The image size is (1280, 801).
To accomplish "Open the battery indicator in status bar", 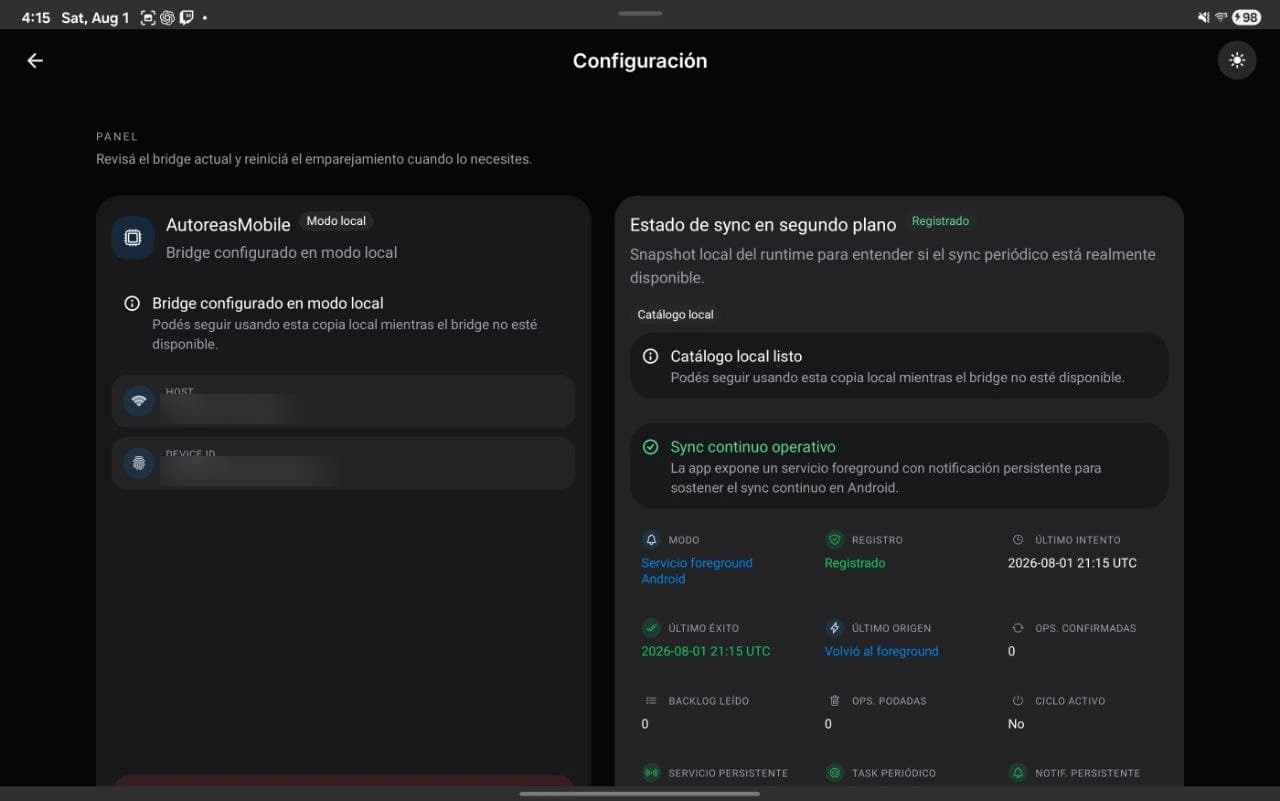I will [x=1246, y=17].
